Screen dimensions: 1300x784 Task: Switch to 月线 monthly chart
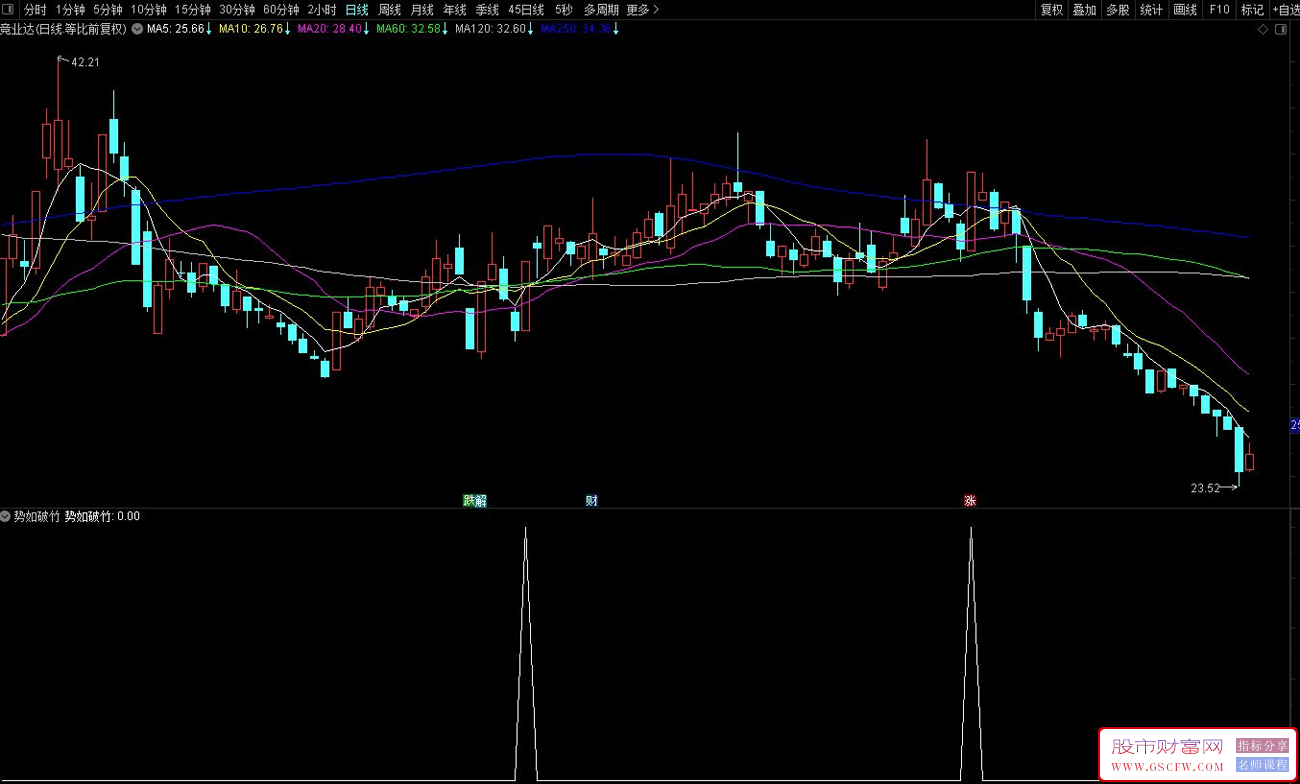pos(422,9)
